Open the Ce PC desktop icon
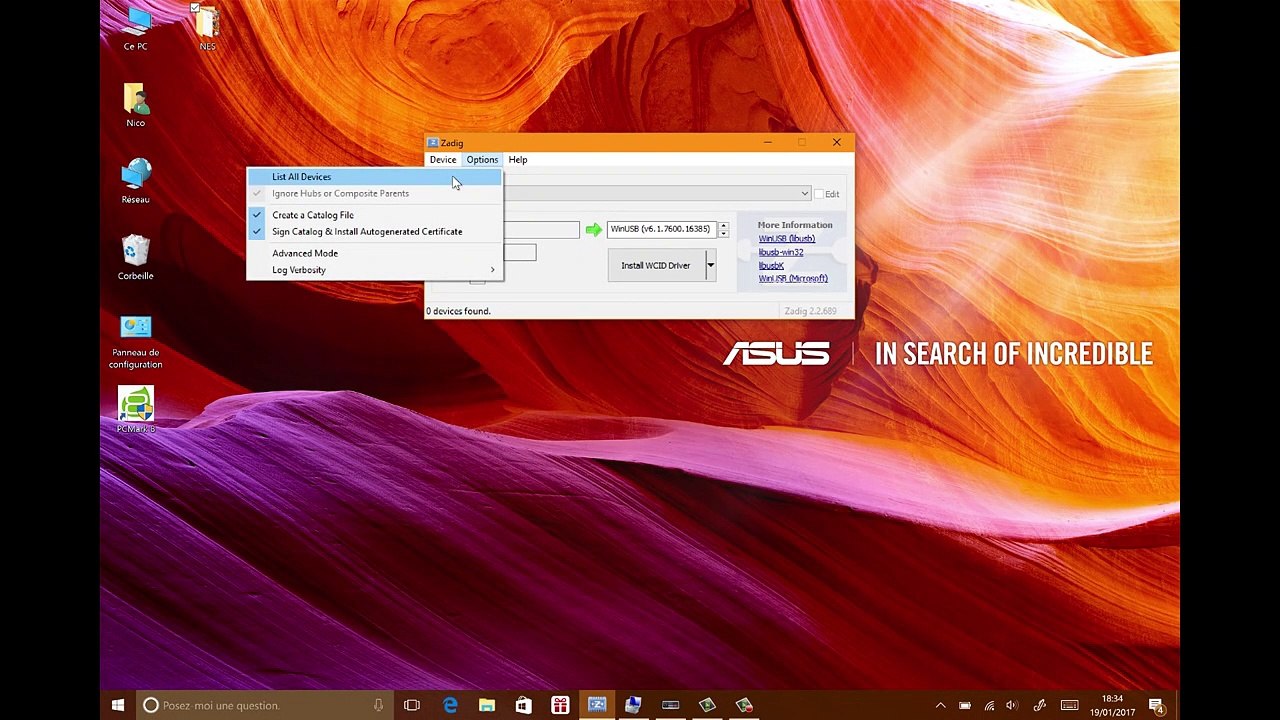Image resolution: width=1280 pixels, height=720 pixels. tap(135, 24)
